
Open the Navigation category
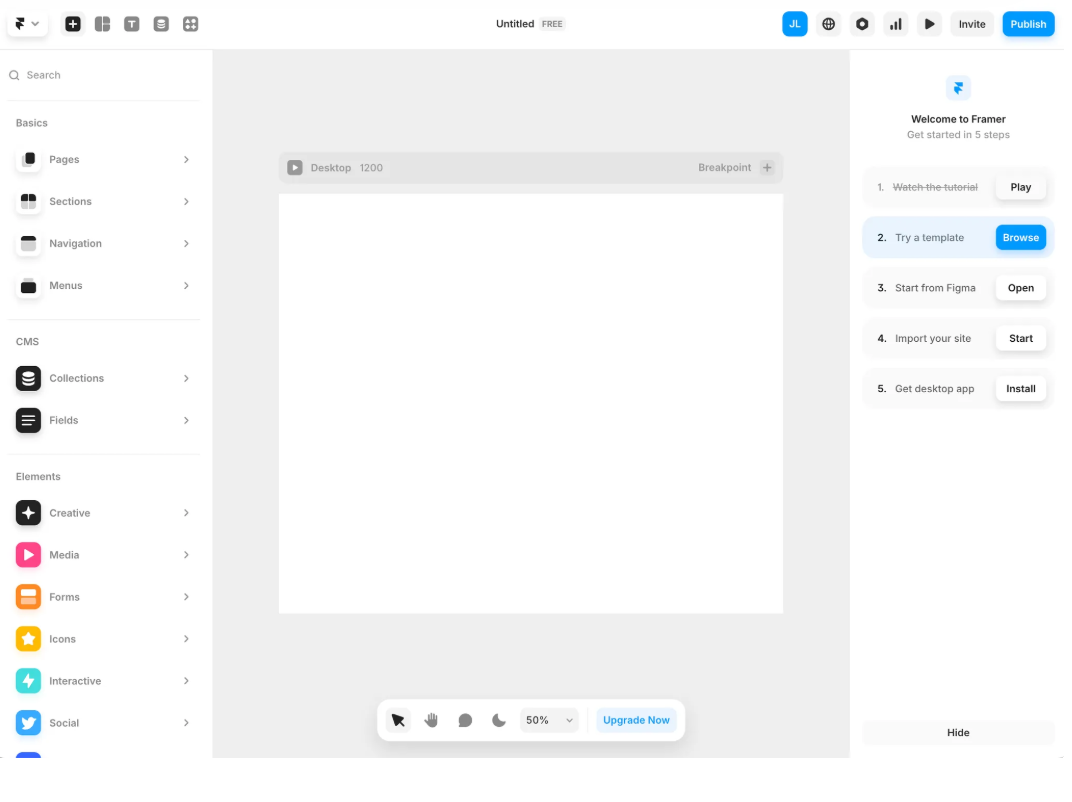pyautogui.click(x=104, y=243)
